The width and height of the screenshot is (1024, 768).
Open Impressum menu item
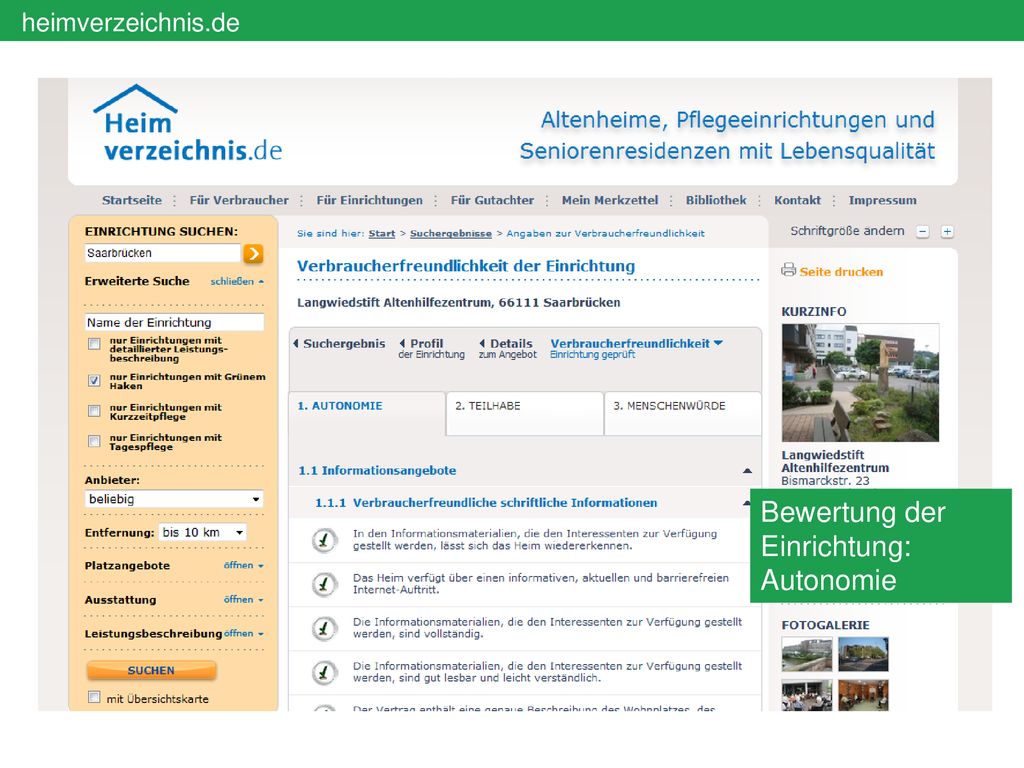pyautogui.click(x=882, y=200)
